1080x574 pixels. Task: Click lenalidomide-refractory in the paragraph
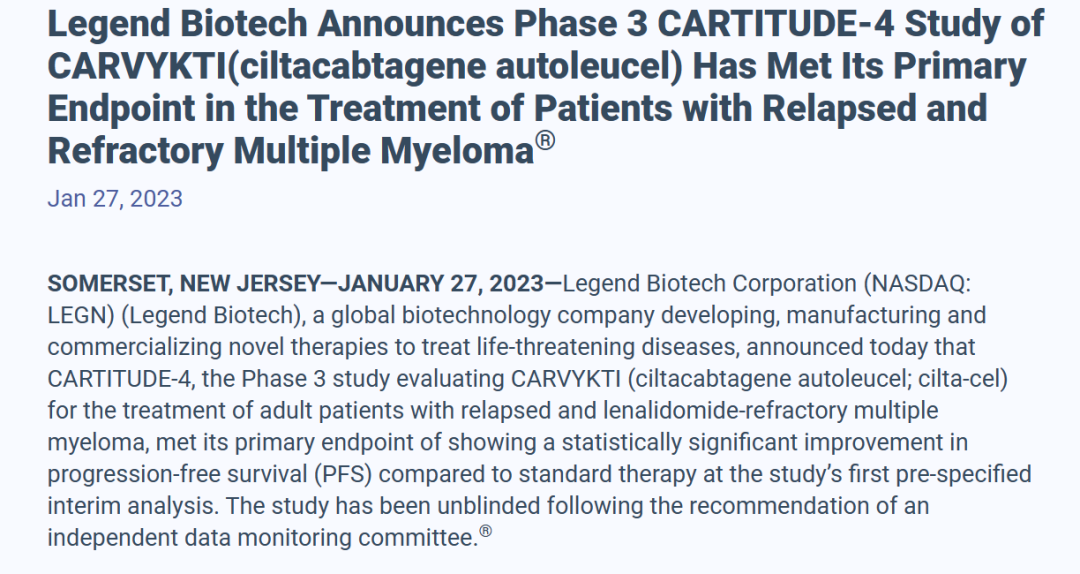725,411
